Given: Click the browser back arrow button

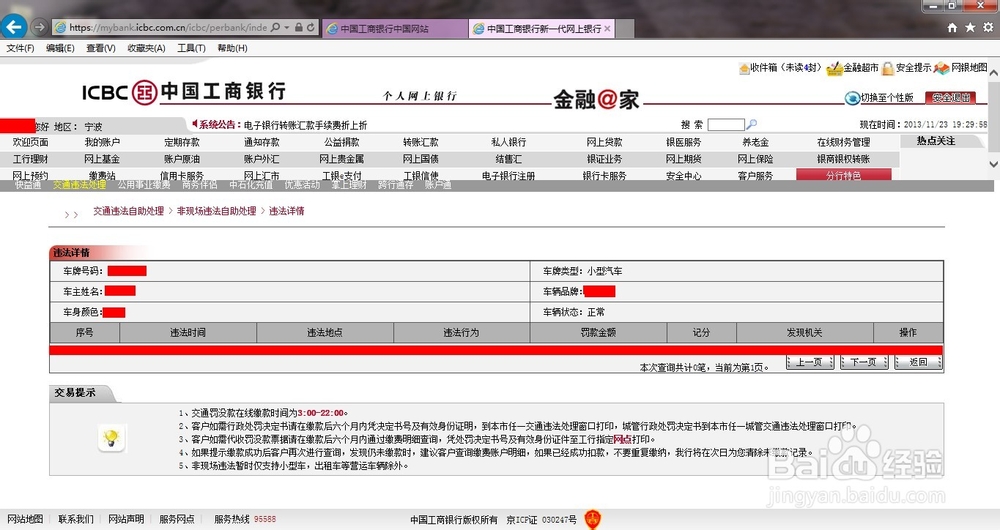Looking at the screenshot, I should (x=14, y=27).
